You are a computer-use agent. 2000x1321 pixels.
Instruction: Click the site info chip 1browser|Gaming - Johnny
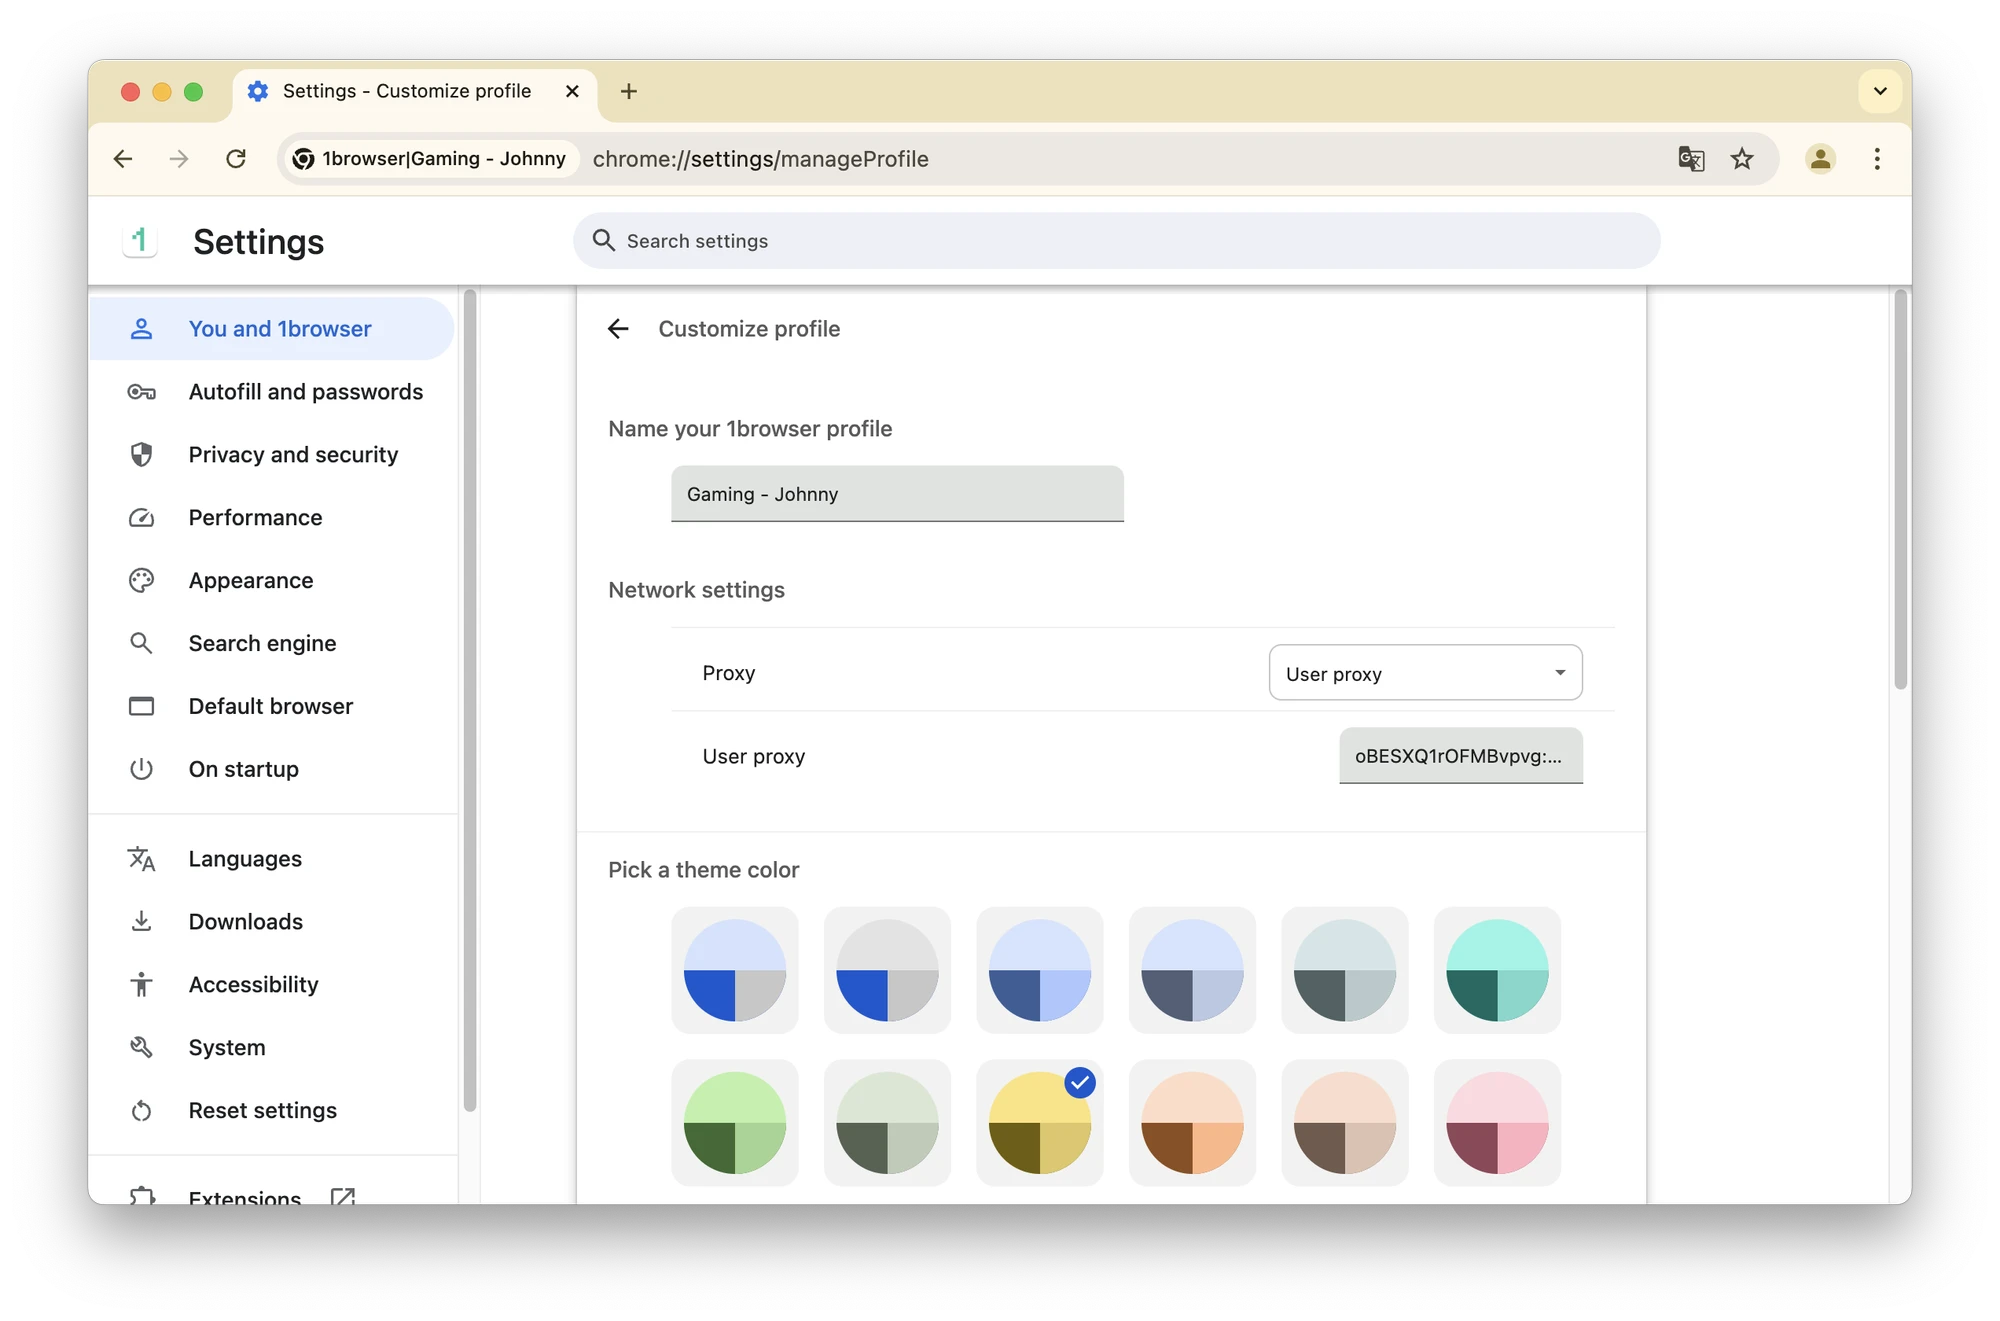[431, 159]
